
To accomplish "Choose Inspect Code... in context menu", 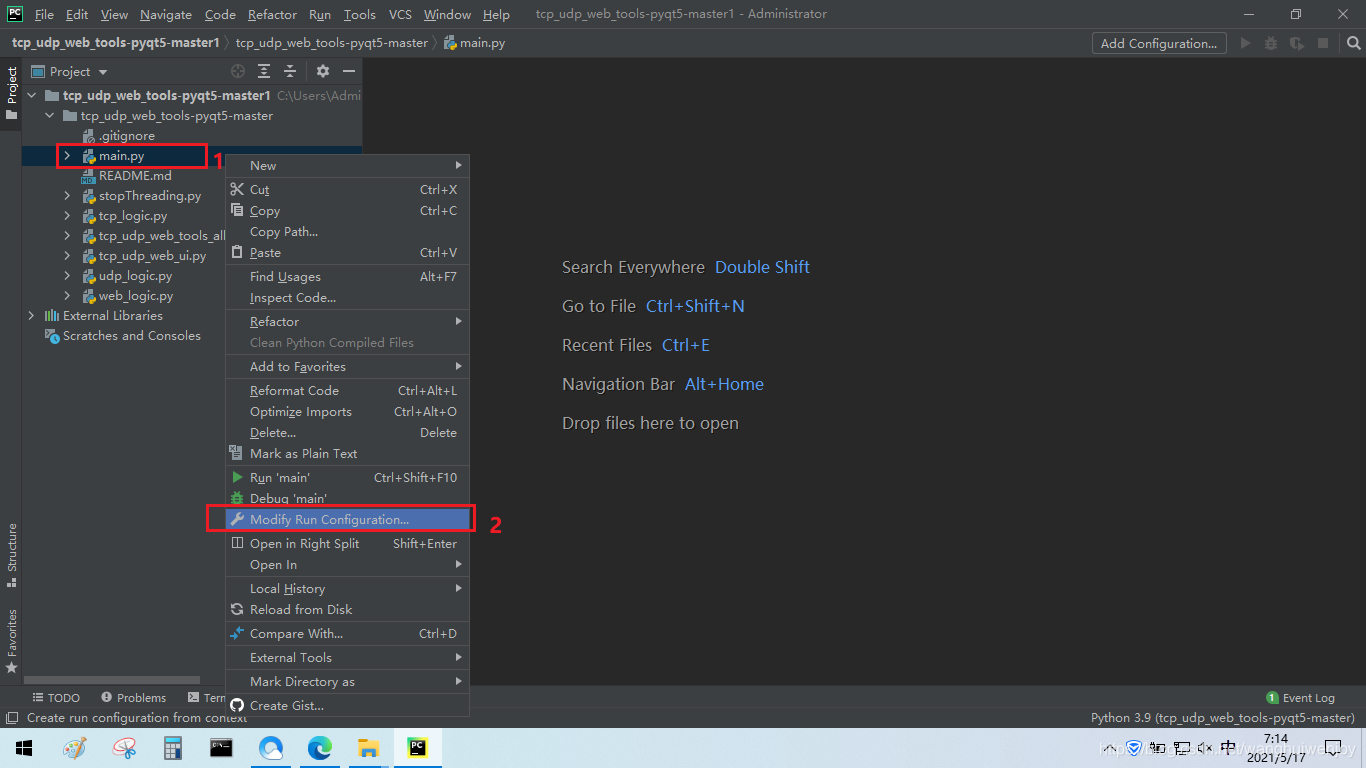I will [x=348, y=297].
